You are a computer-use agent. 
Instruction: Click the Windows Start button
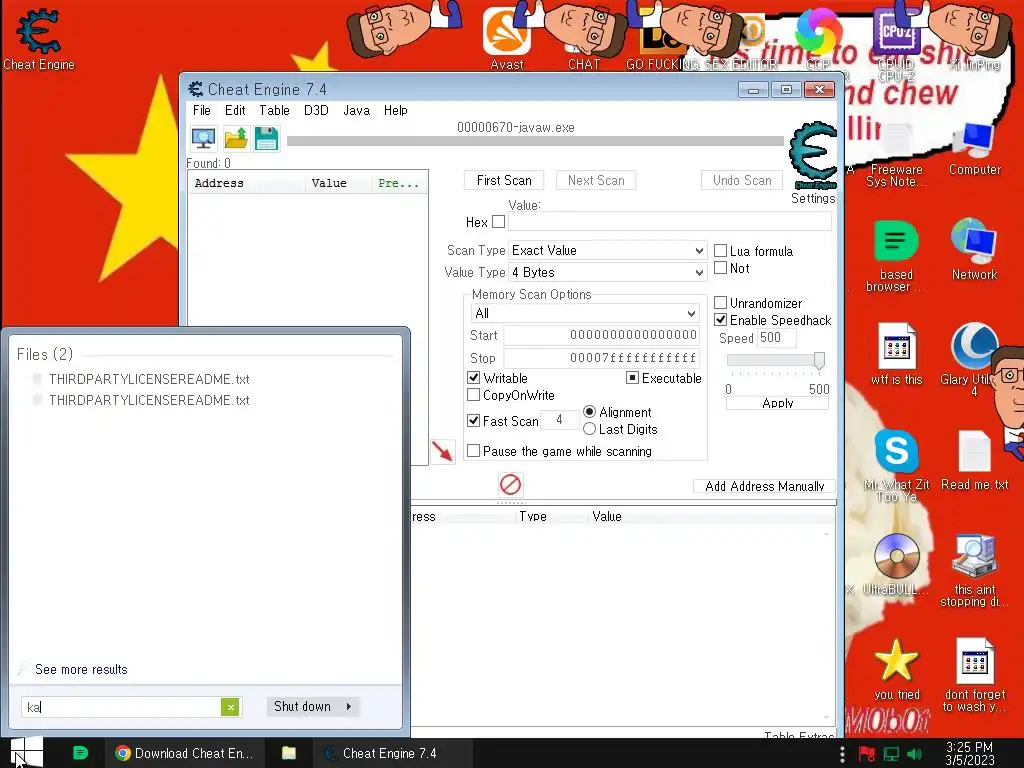pos(26,752)
